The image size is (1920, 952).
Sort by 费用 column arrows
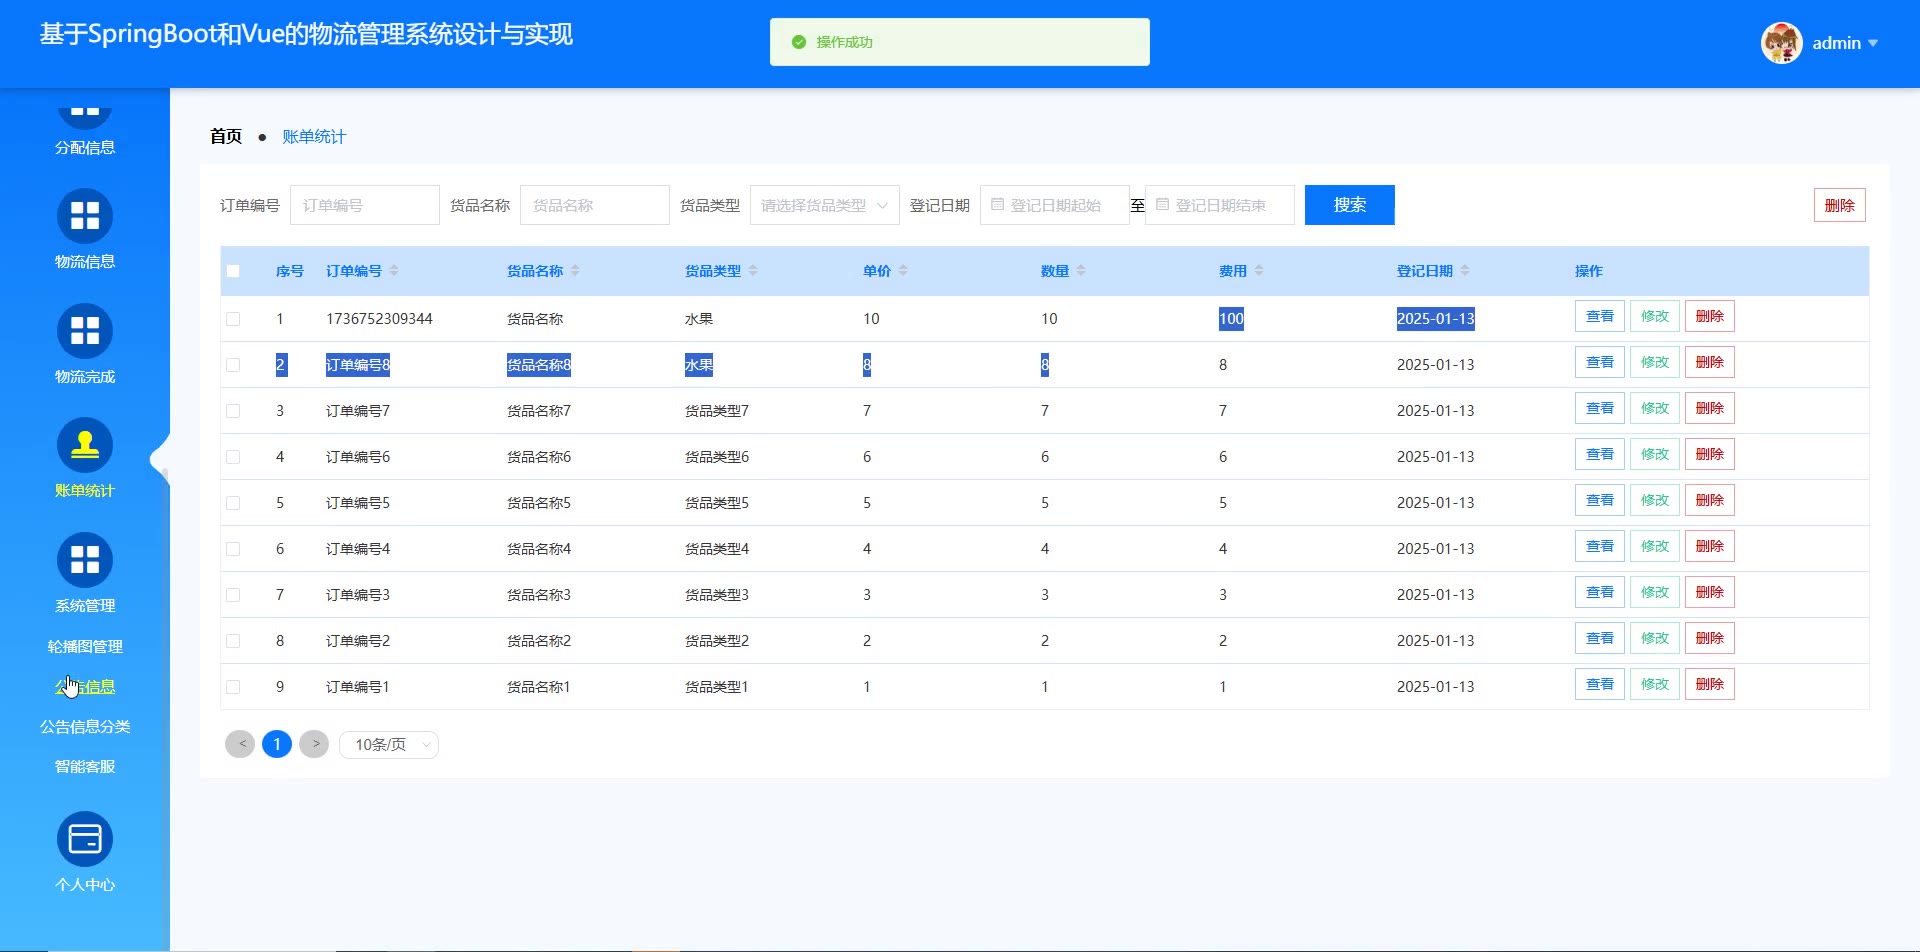1259,271
